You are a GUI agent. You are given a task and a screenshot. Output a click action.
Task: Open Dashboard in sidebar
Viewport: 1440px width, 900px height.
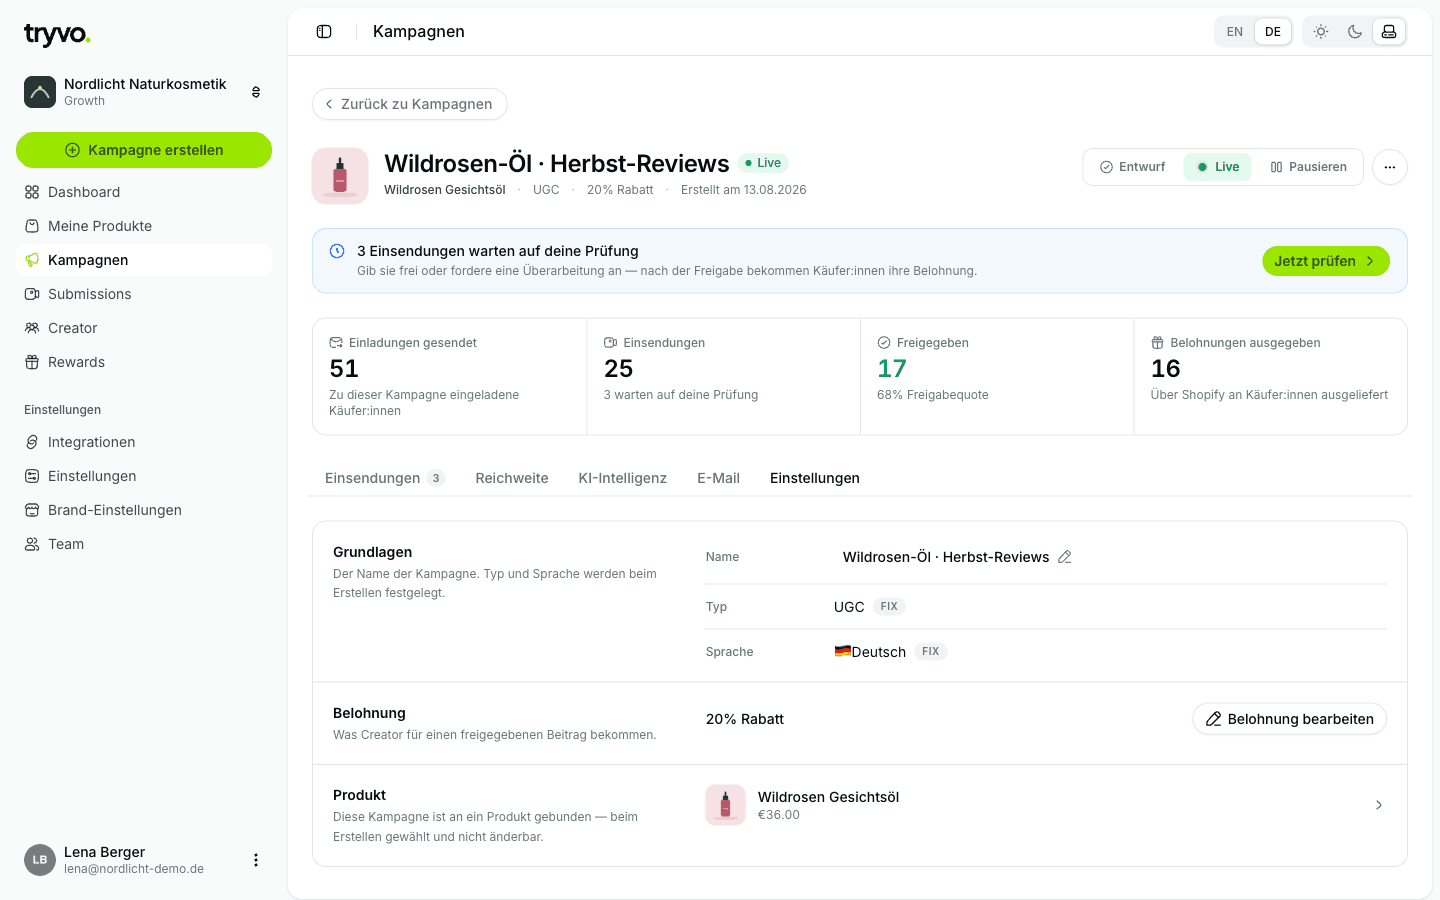144,192
